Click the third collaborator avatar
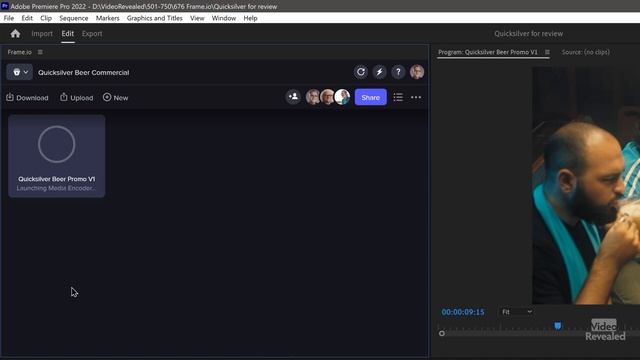The width and height of the screenshot is (640, 360). point(342,97)
